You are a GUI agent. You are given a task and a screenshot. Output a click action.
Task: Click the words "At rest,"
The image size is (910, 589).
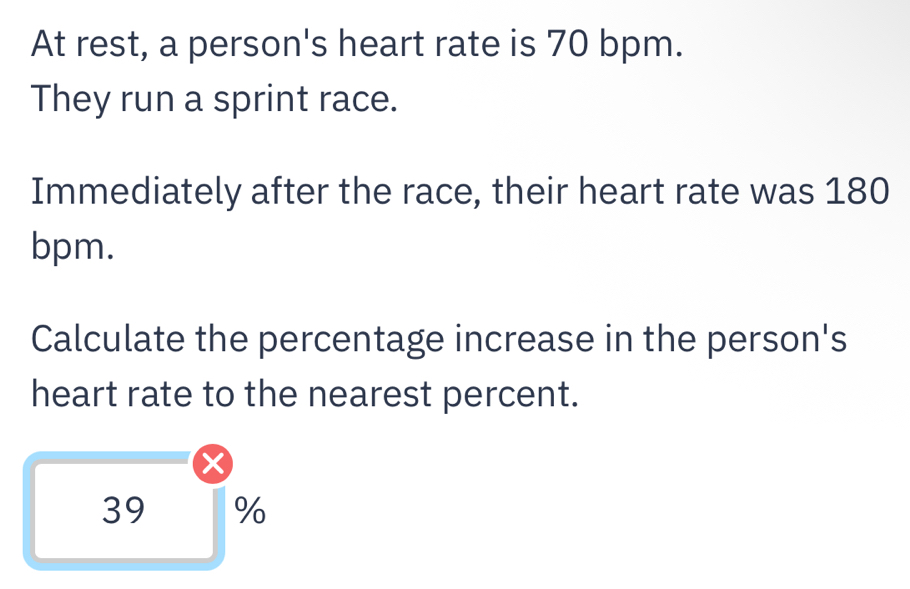point(89,45)
